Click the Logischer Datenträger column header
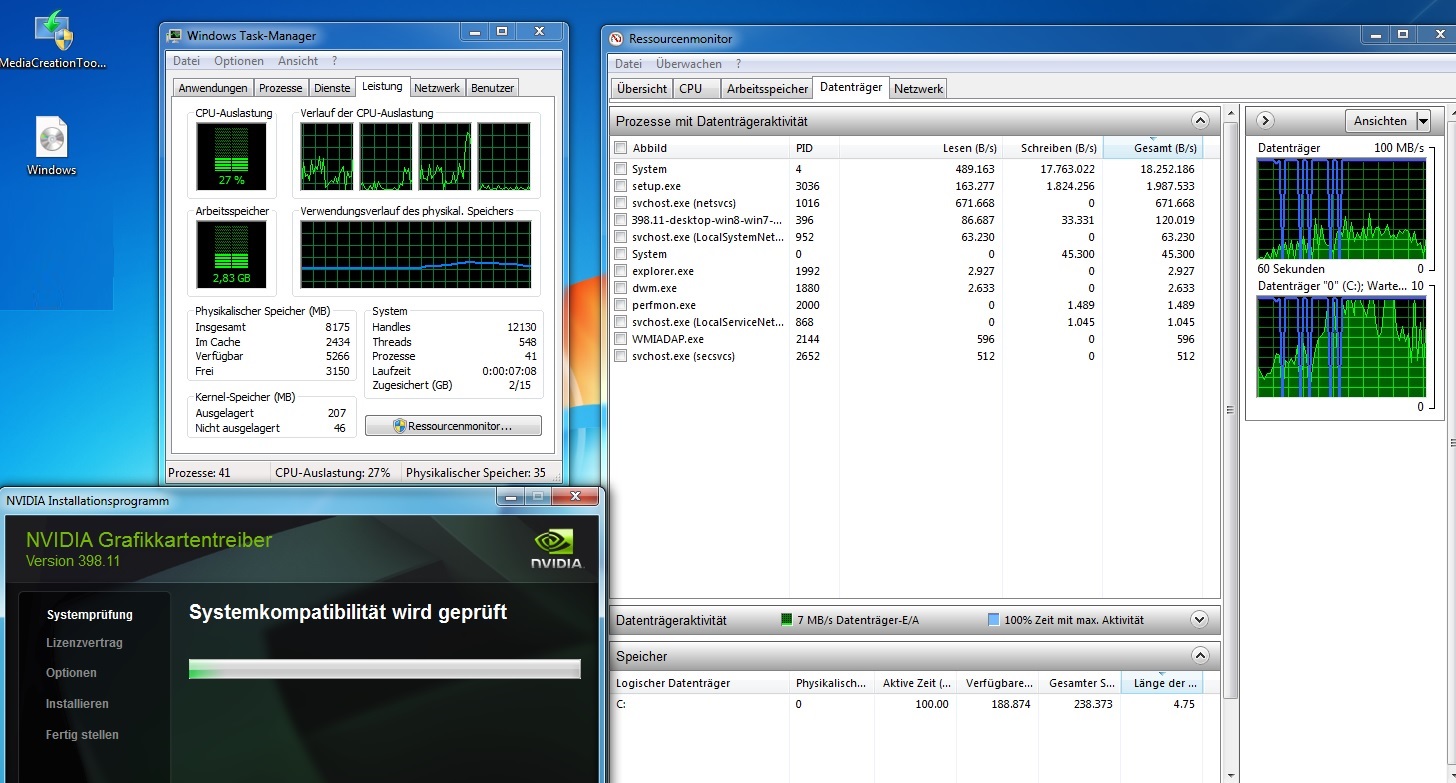Screen dimensions: 1456x783 click(x=701, y=683)
